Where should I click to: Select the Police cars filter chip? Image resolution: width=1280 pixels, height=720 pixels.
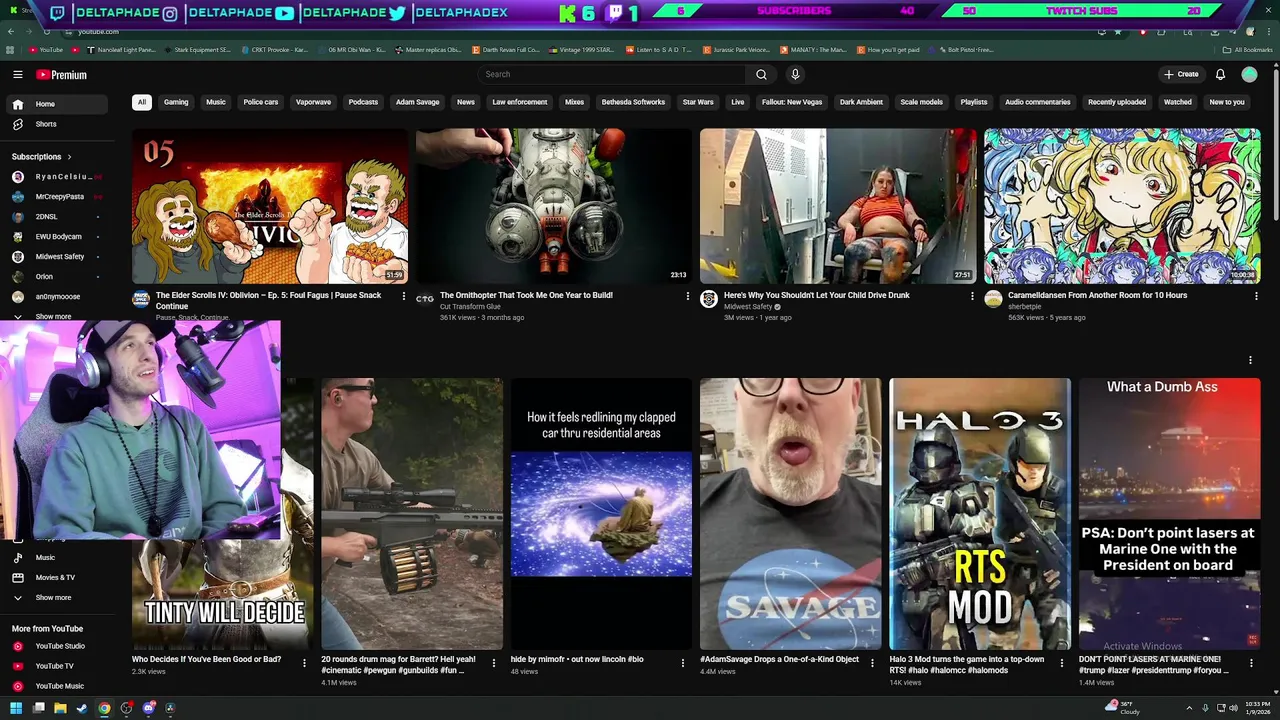tap(261, 102)
